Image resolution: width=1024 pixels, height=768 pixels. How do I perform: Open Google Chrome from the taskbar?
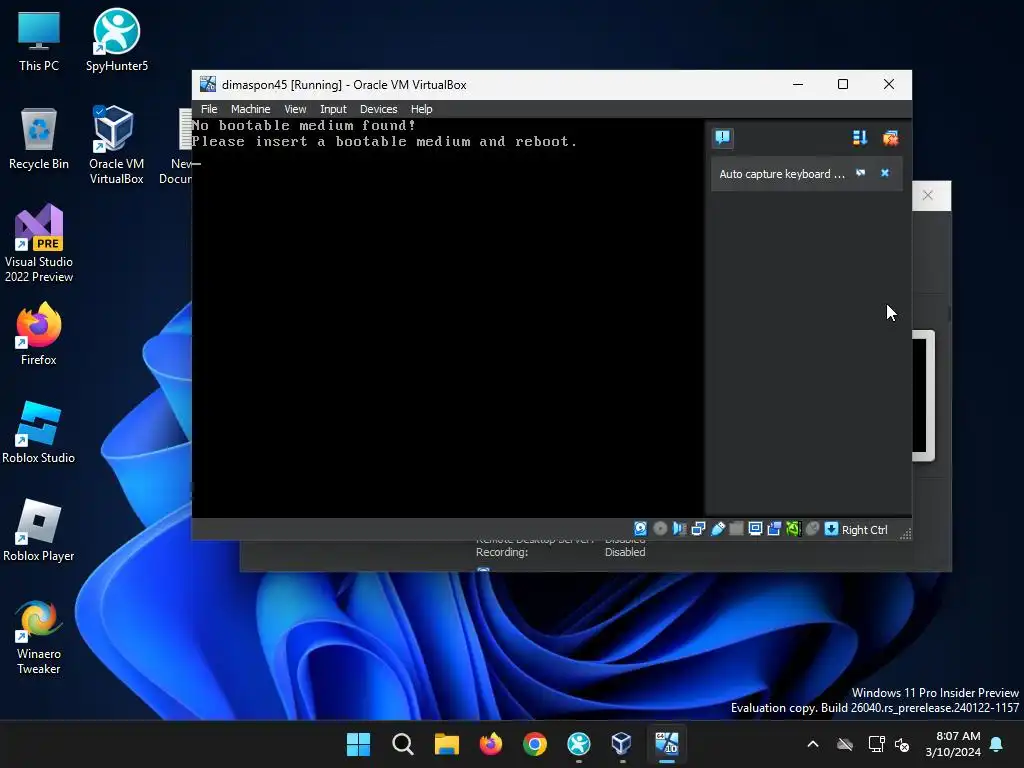click(535, 744)
